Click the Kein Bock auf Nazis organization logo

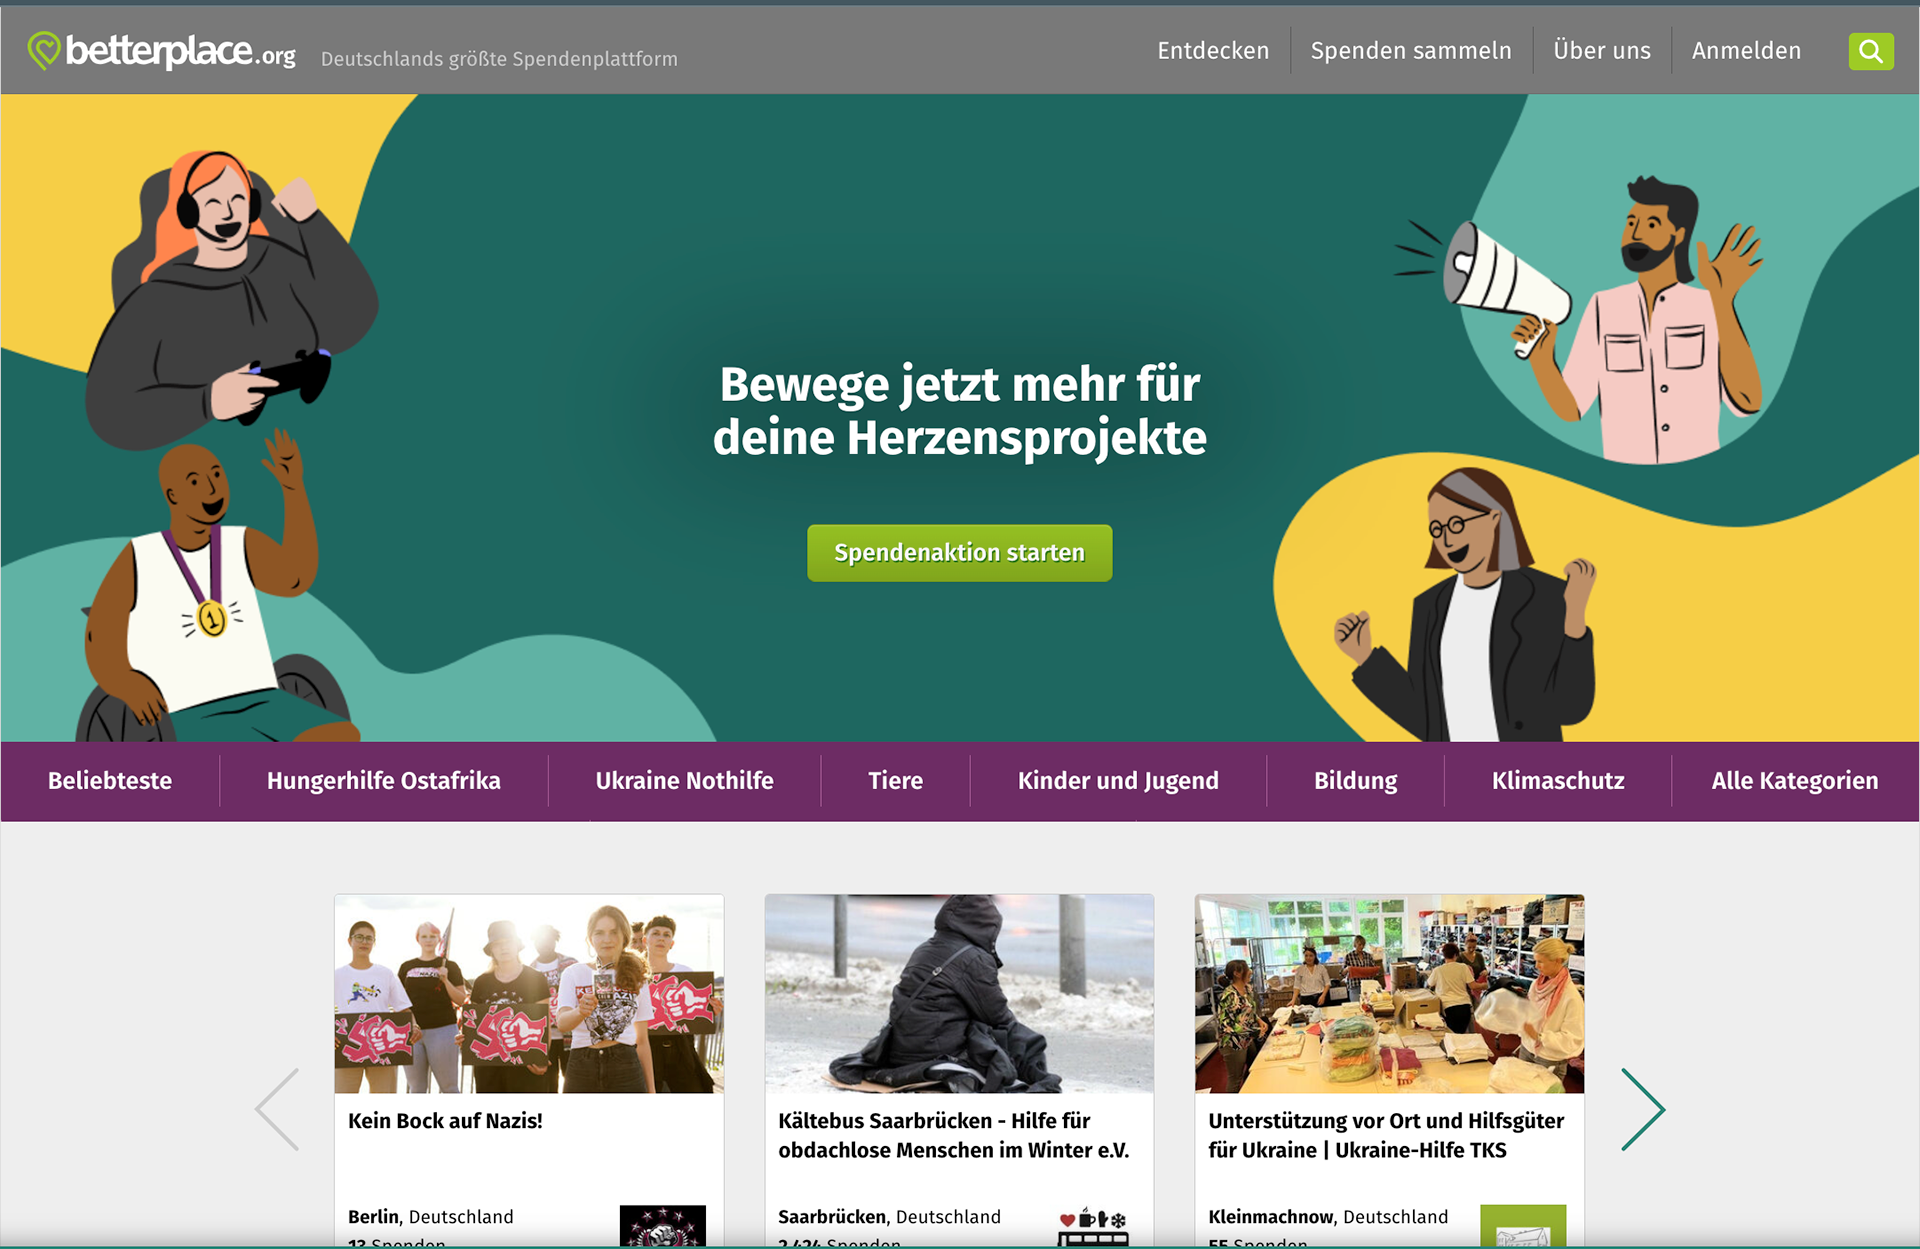(663, 1226)
